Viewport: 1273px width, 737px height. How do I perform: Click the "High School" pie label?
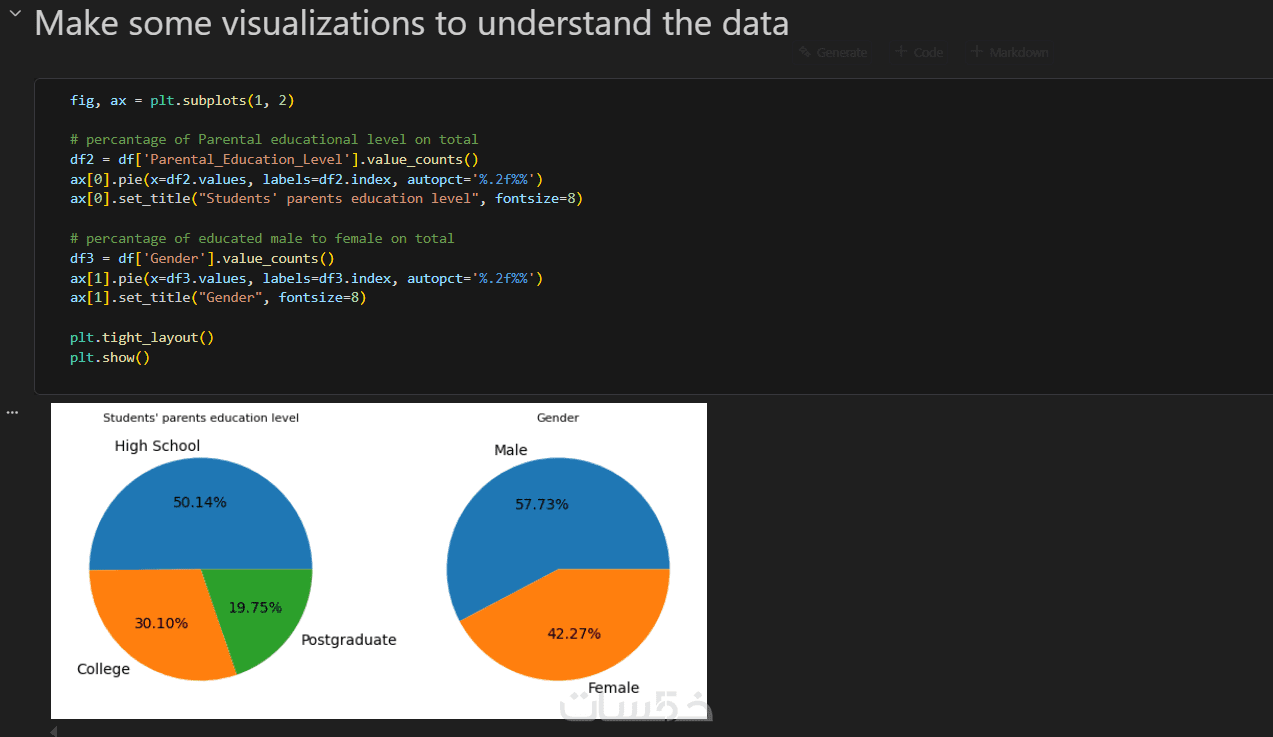157,446
